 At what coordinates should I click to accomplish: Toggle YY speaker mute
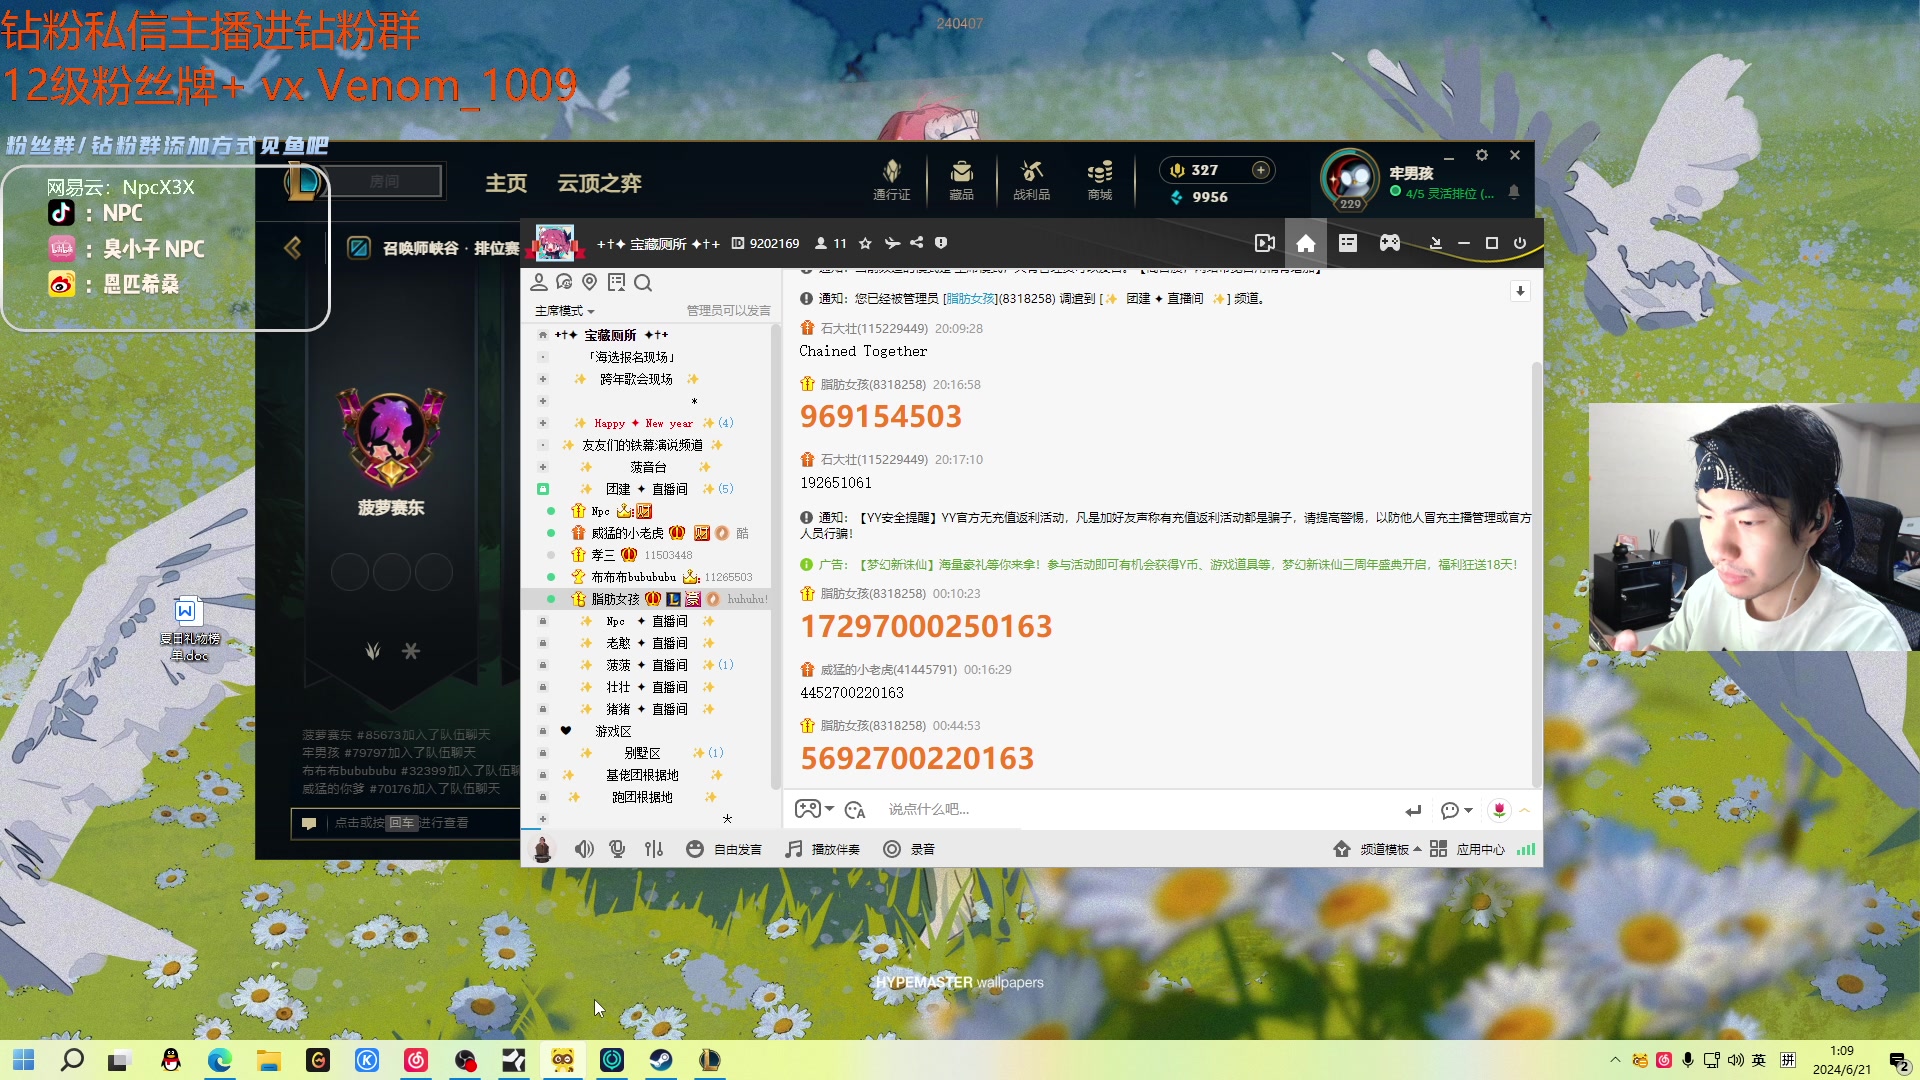pyautogui.click(x=584, y=849)
